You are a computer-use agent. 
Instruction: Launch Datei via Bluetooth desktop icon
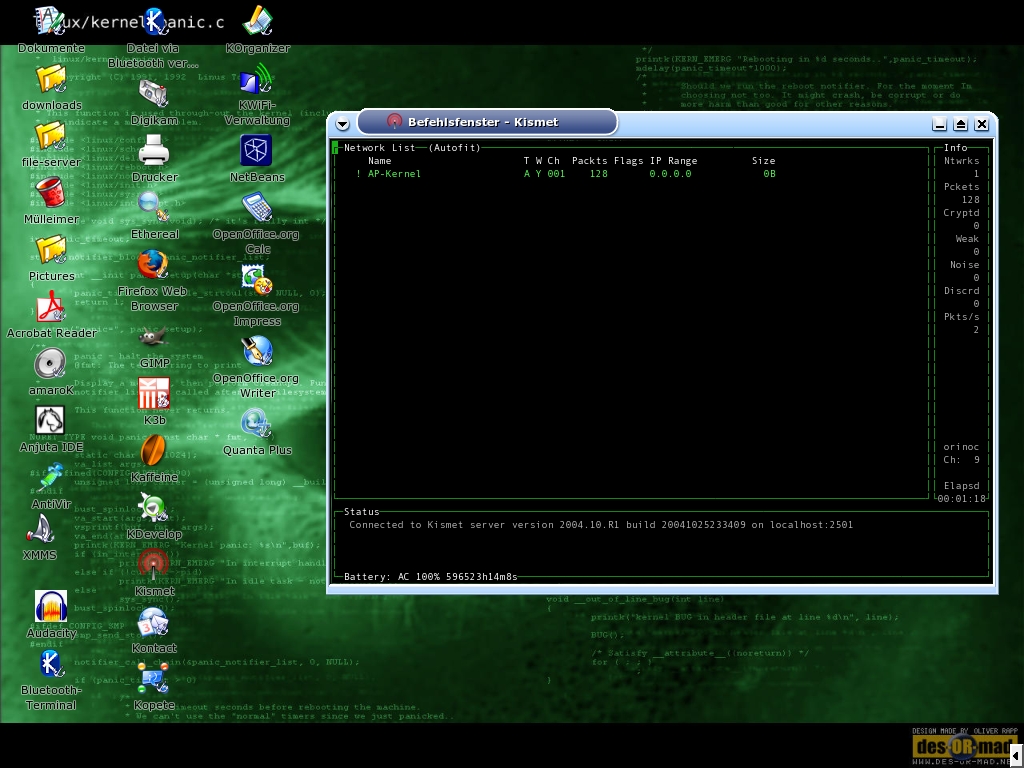tap(154, 22)
